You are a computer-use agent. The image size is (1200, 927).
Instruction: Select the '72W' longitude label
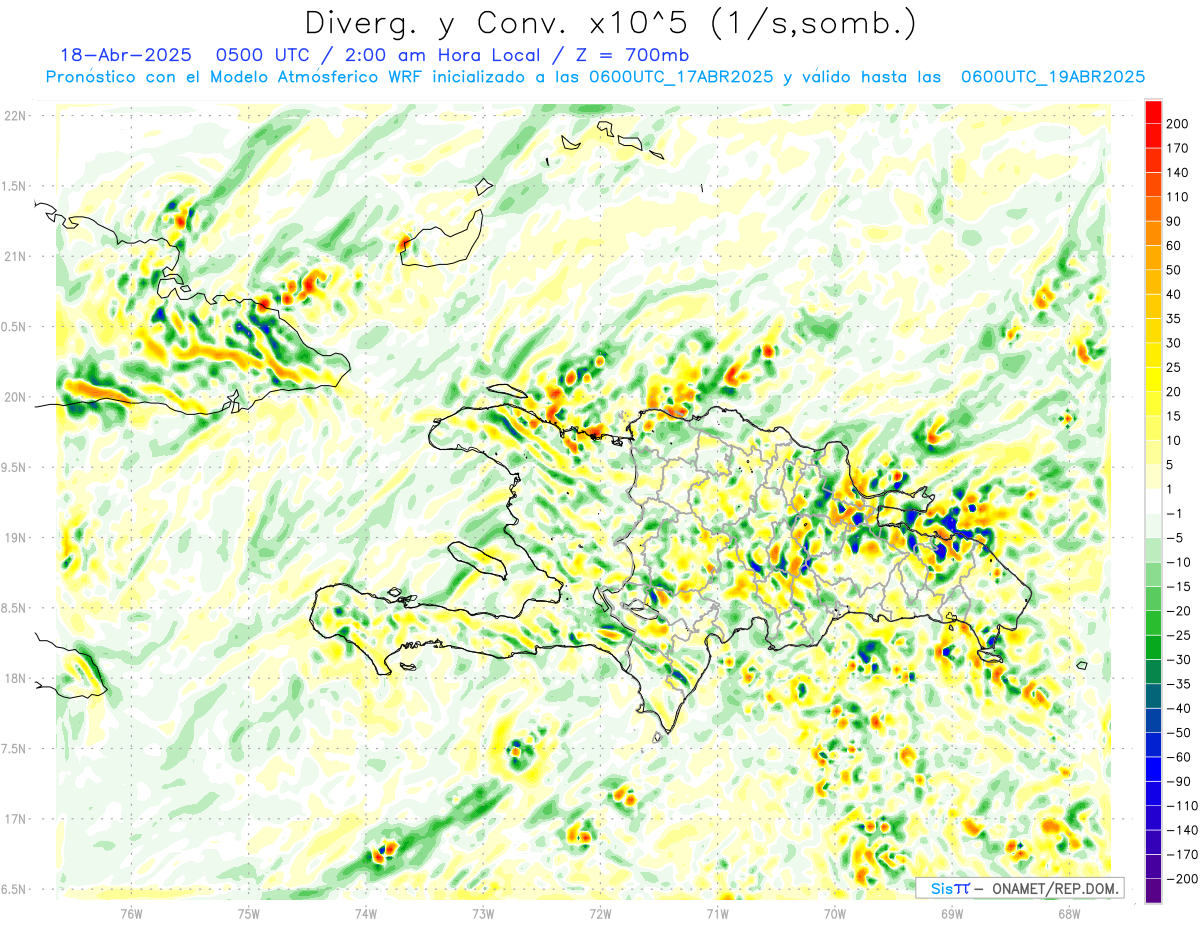(x=600, y=914)
